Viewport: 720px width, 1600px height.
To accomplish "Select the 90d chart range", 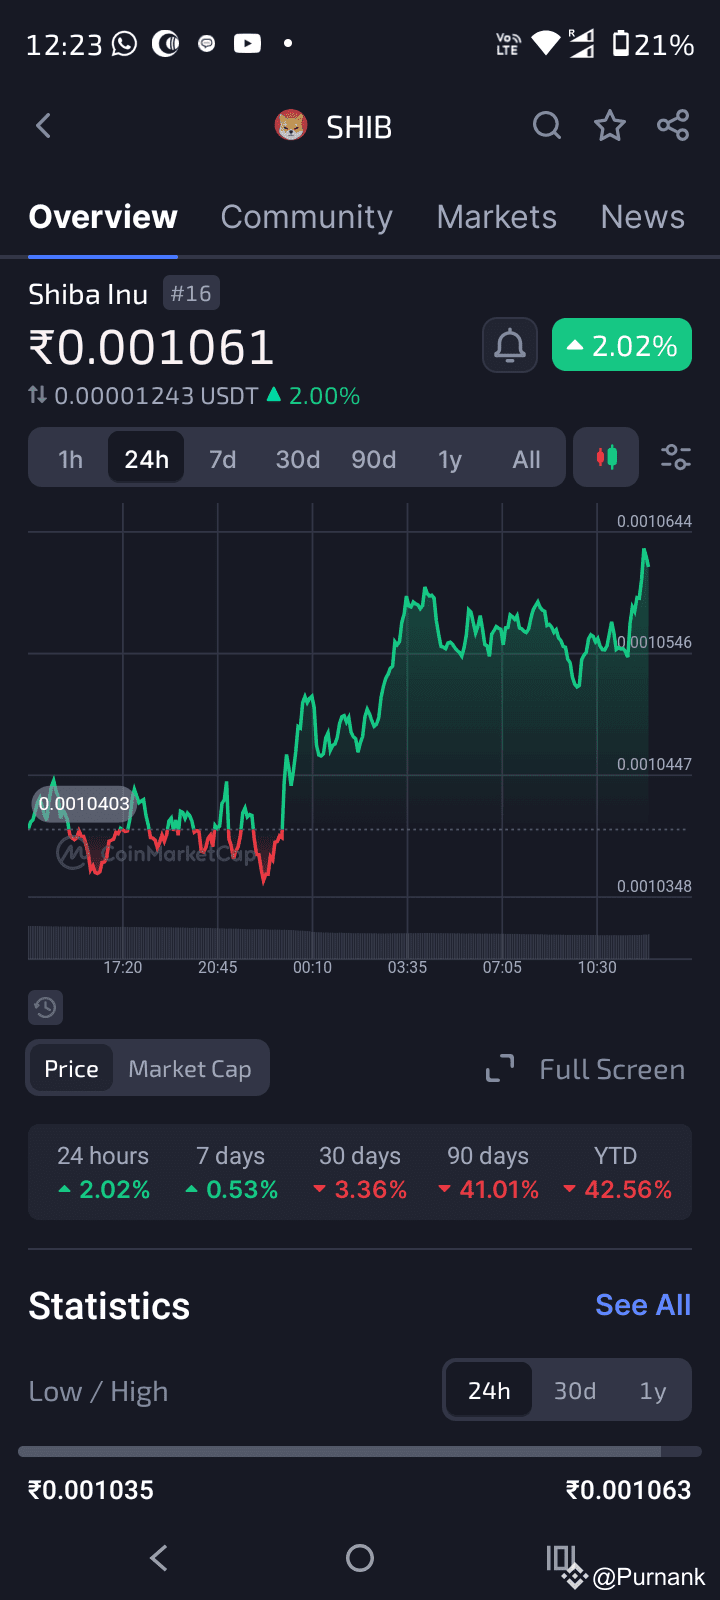I will [374, 459].
